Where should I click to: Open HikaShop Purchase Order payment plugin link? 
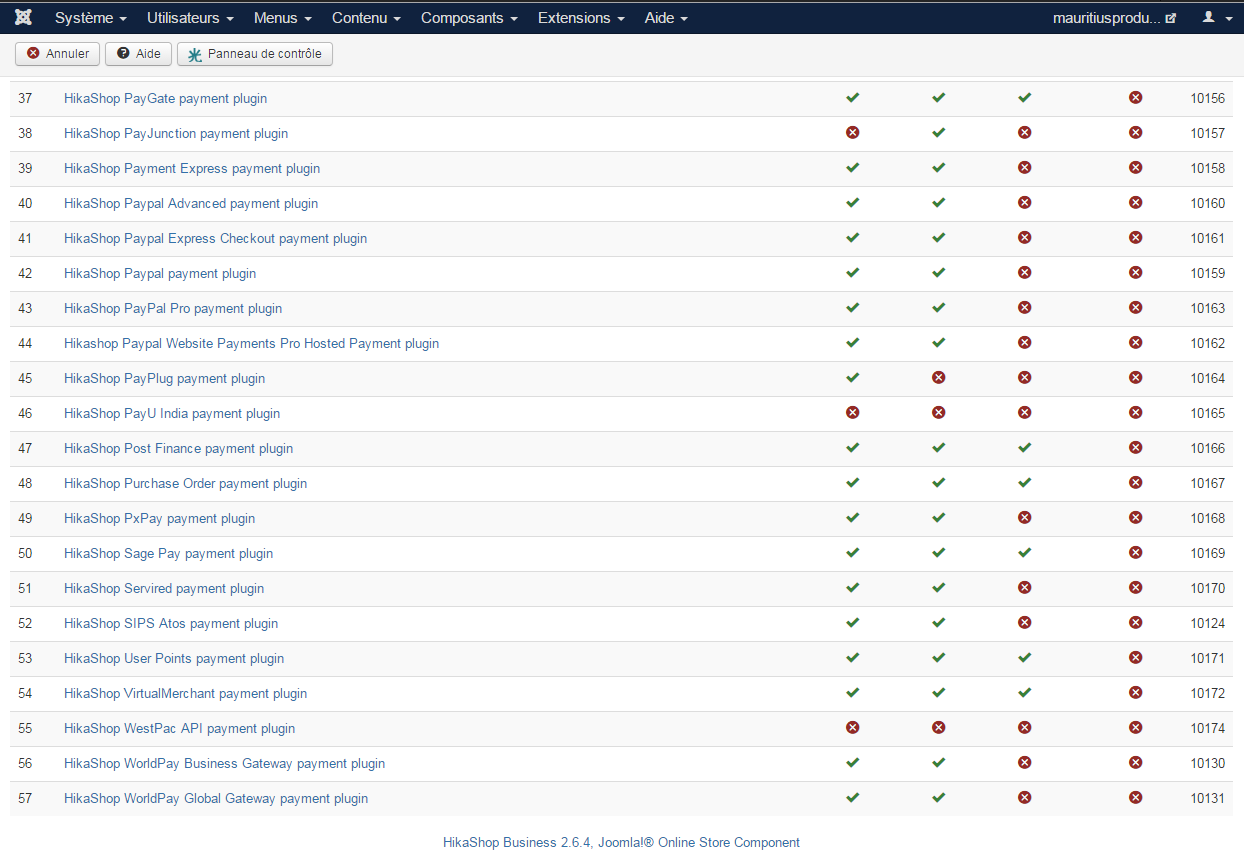coord(185,483)
